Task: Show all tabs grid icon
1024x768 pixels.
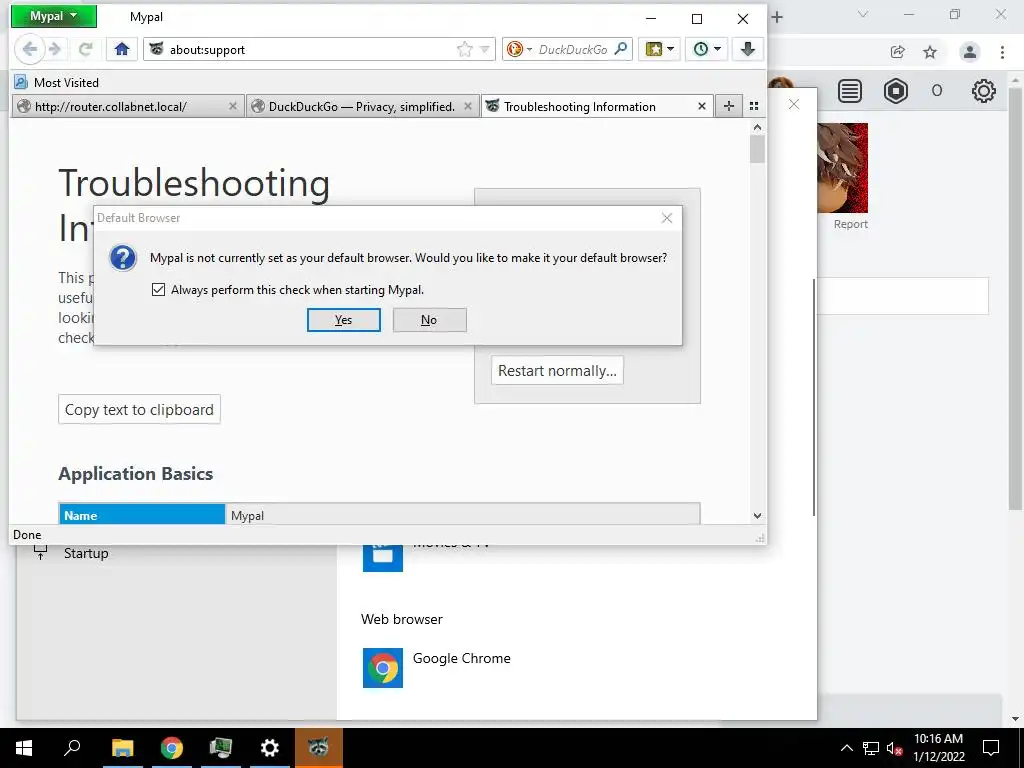Action: pos(754,106)
